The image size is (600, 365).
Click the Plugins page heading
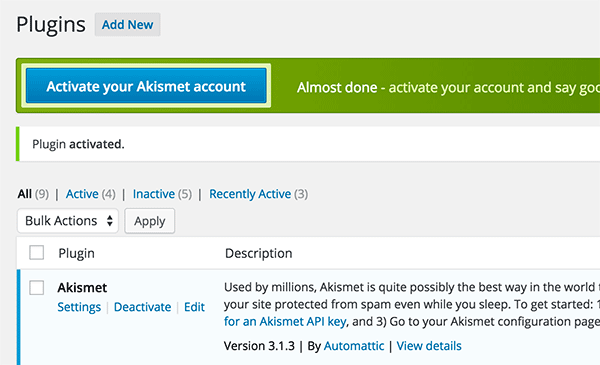(51, 25)
